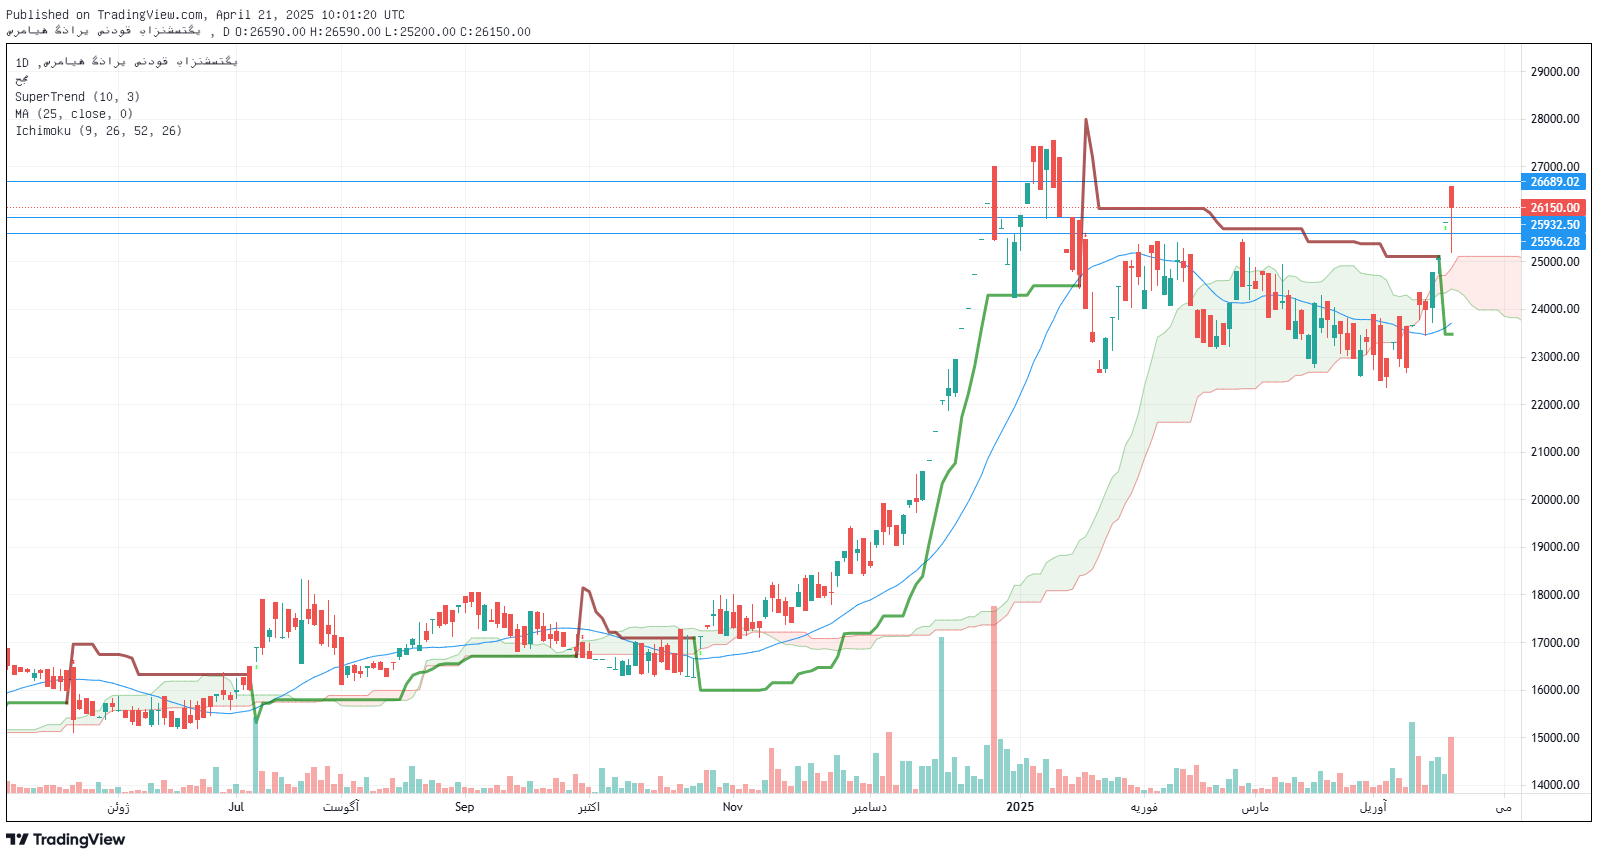
Task: Click the 25000.00 price axis value
Action: pos(1555,262)
